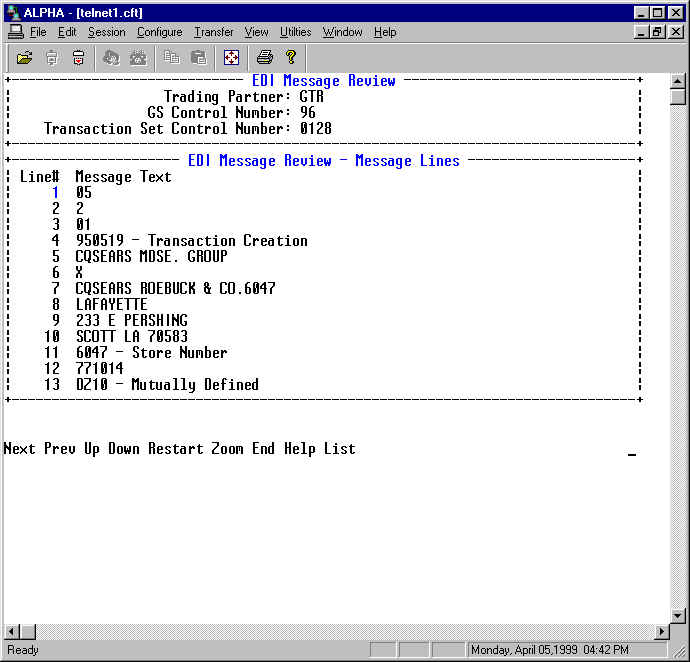Click the telephone disconnect toolbar icon
The height and width of the screenshot is (662, 690).
(138, 58)
